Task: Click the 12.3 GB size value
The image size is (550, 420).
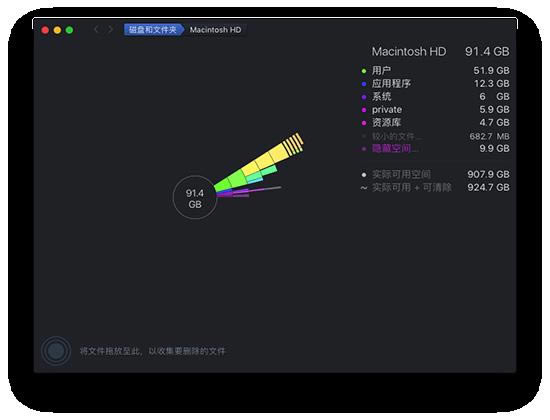Action: click(491, 84)
